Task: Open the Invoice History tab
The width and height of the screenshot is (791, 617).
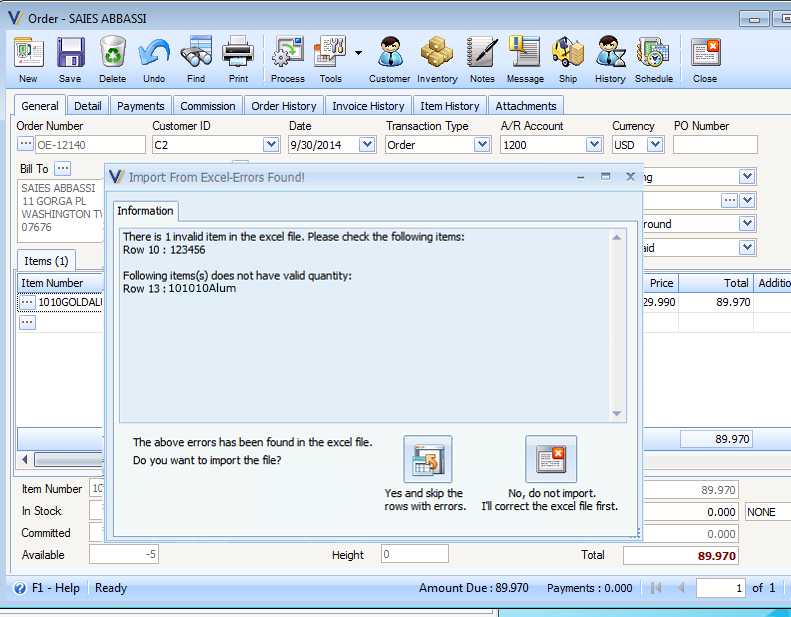Action: pos(368,106)
